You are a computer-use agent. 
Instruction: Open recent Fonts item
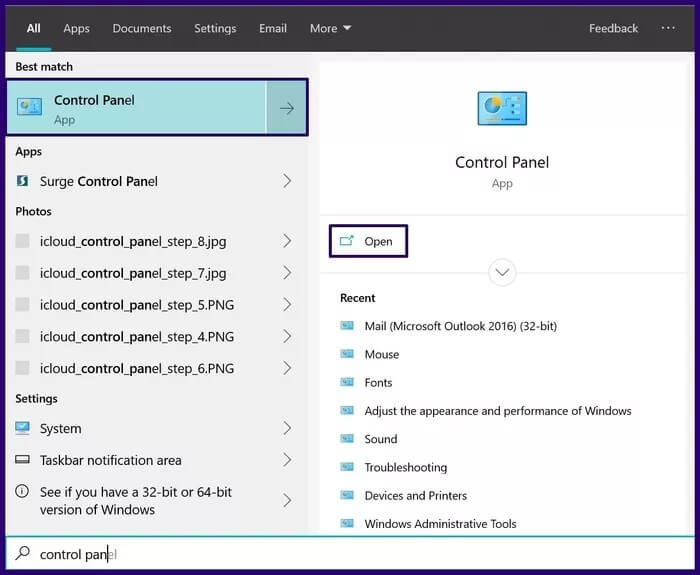point(378,383)
